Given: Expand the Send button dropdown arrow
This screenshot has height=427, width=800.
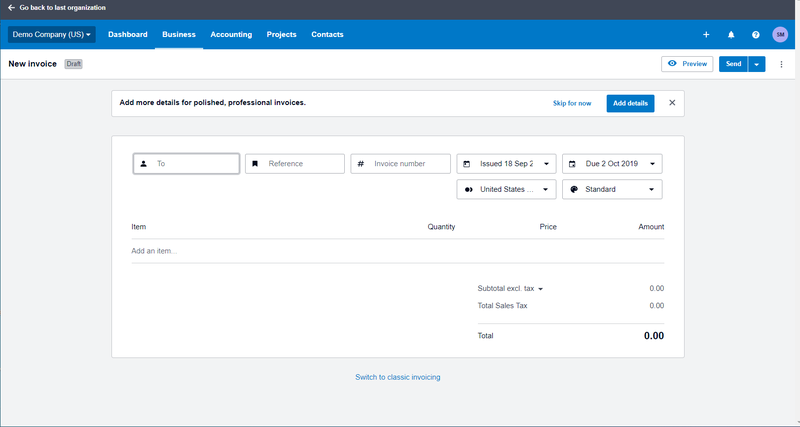Looking at the screenshot, I should [757, 64].
